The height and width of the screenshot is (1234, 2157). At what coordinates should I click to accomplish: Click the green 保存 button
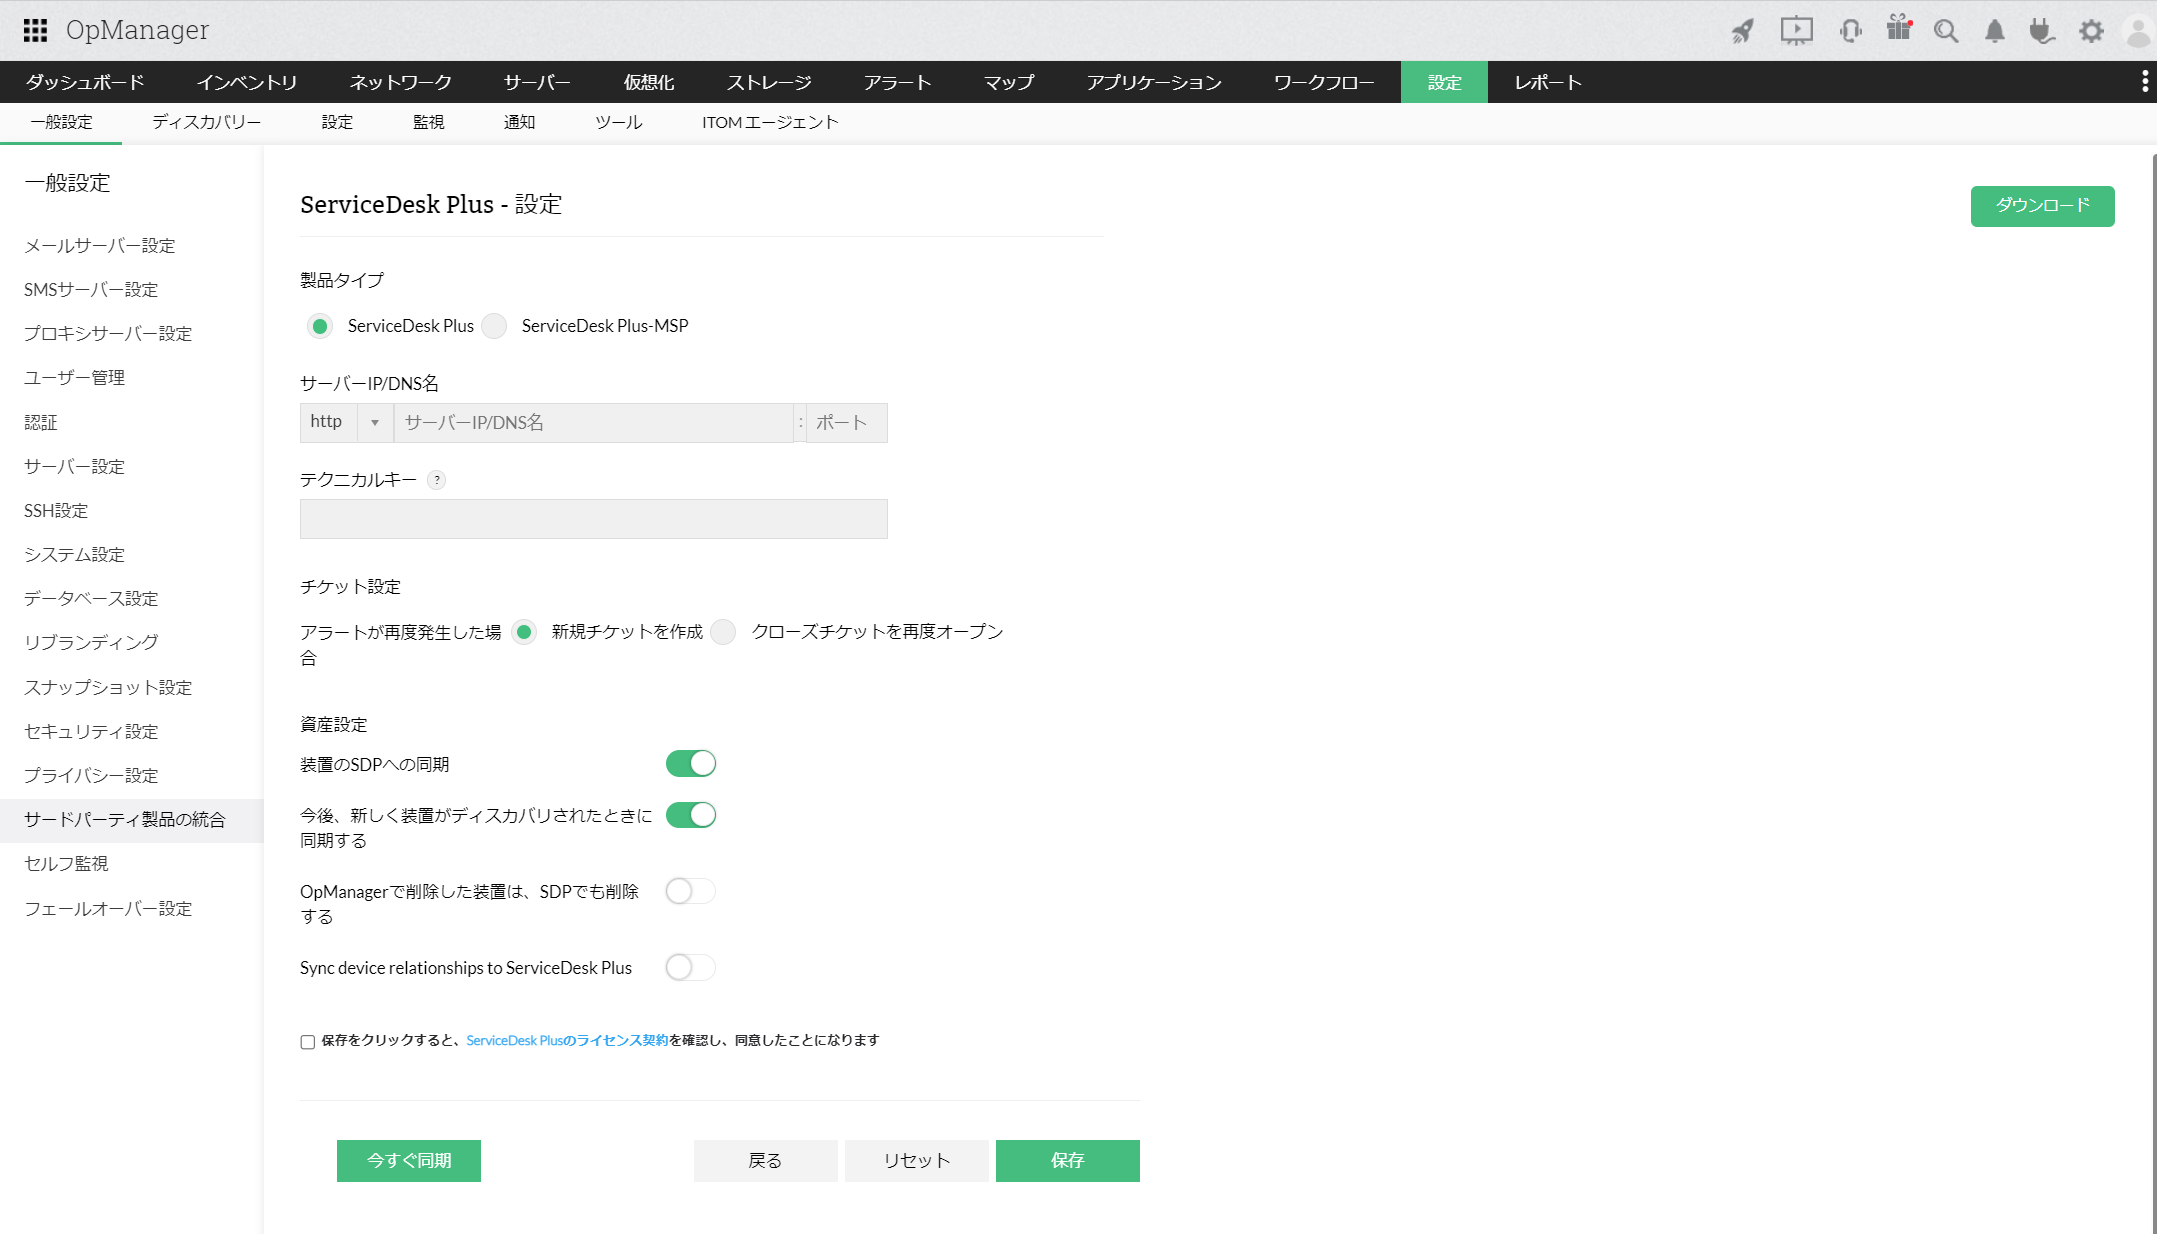(x=1067, y=1160)
